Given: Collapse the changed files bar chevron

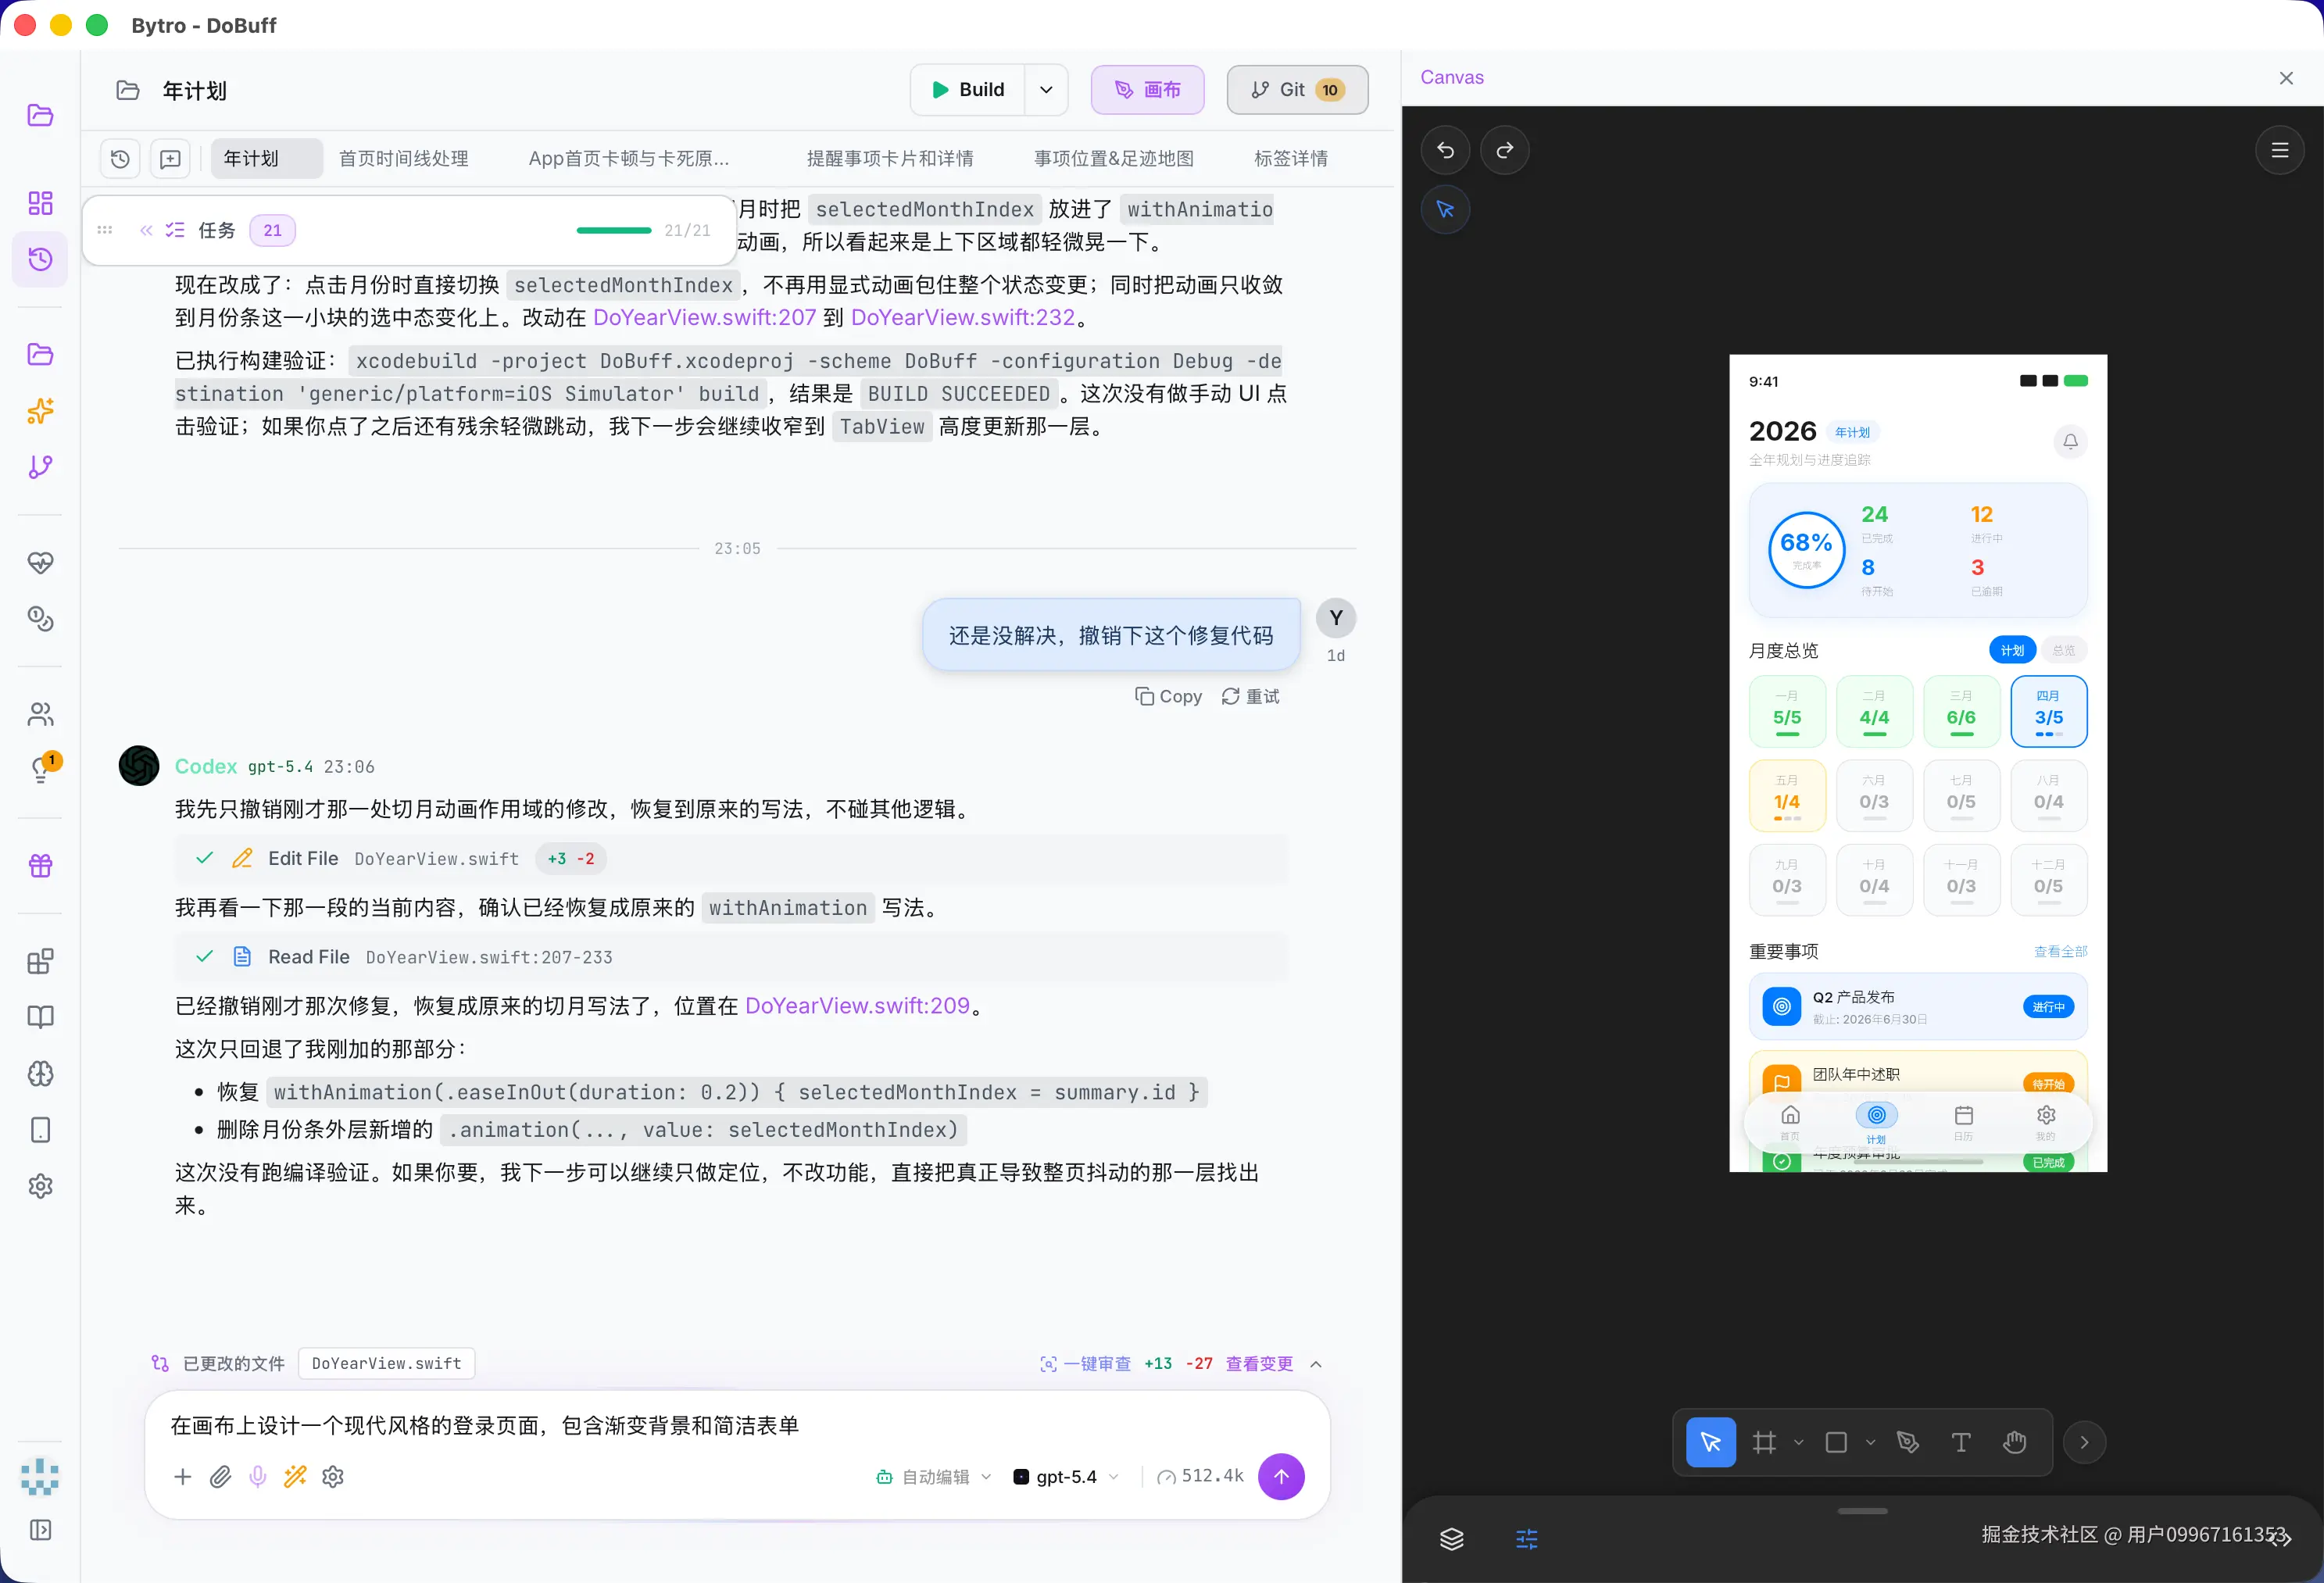Looking at the screenshot, I should tap(1316, 1364).
